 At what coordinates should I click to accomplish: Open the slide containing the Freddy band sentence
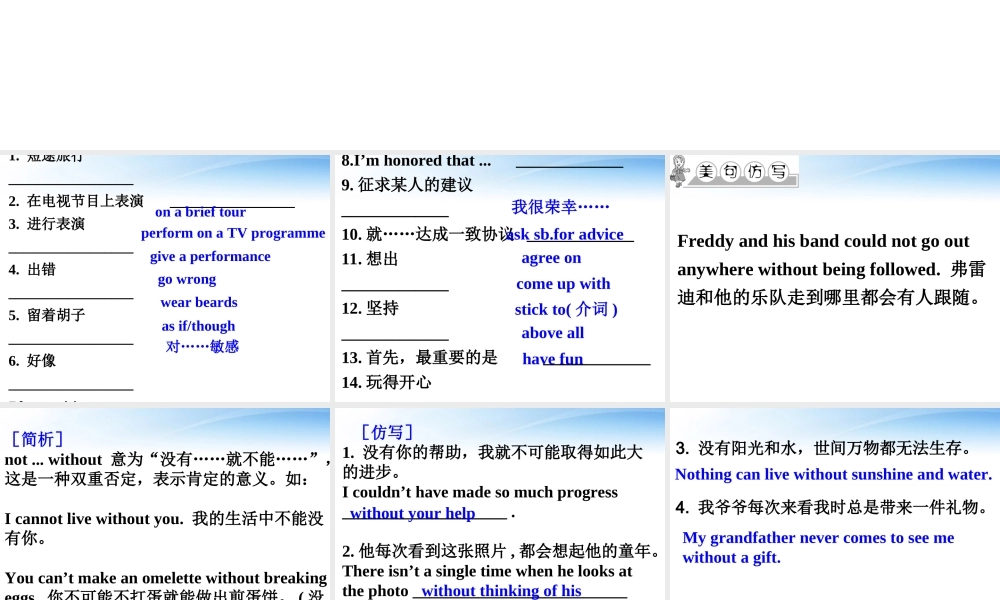[835, 278]
